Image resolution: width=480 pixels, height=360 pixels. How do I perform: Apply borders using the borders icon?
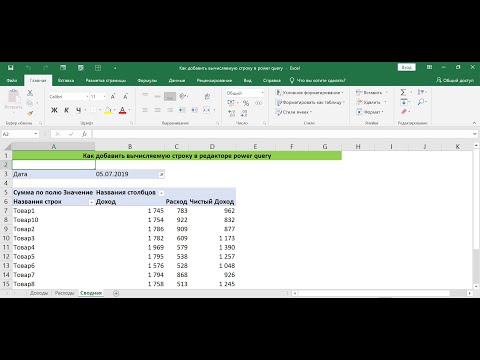click(x=94, y=110)
